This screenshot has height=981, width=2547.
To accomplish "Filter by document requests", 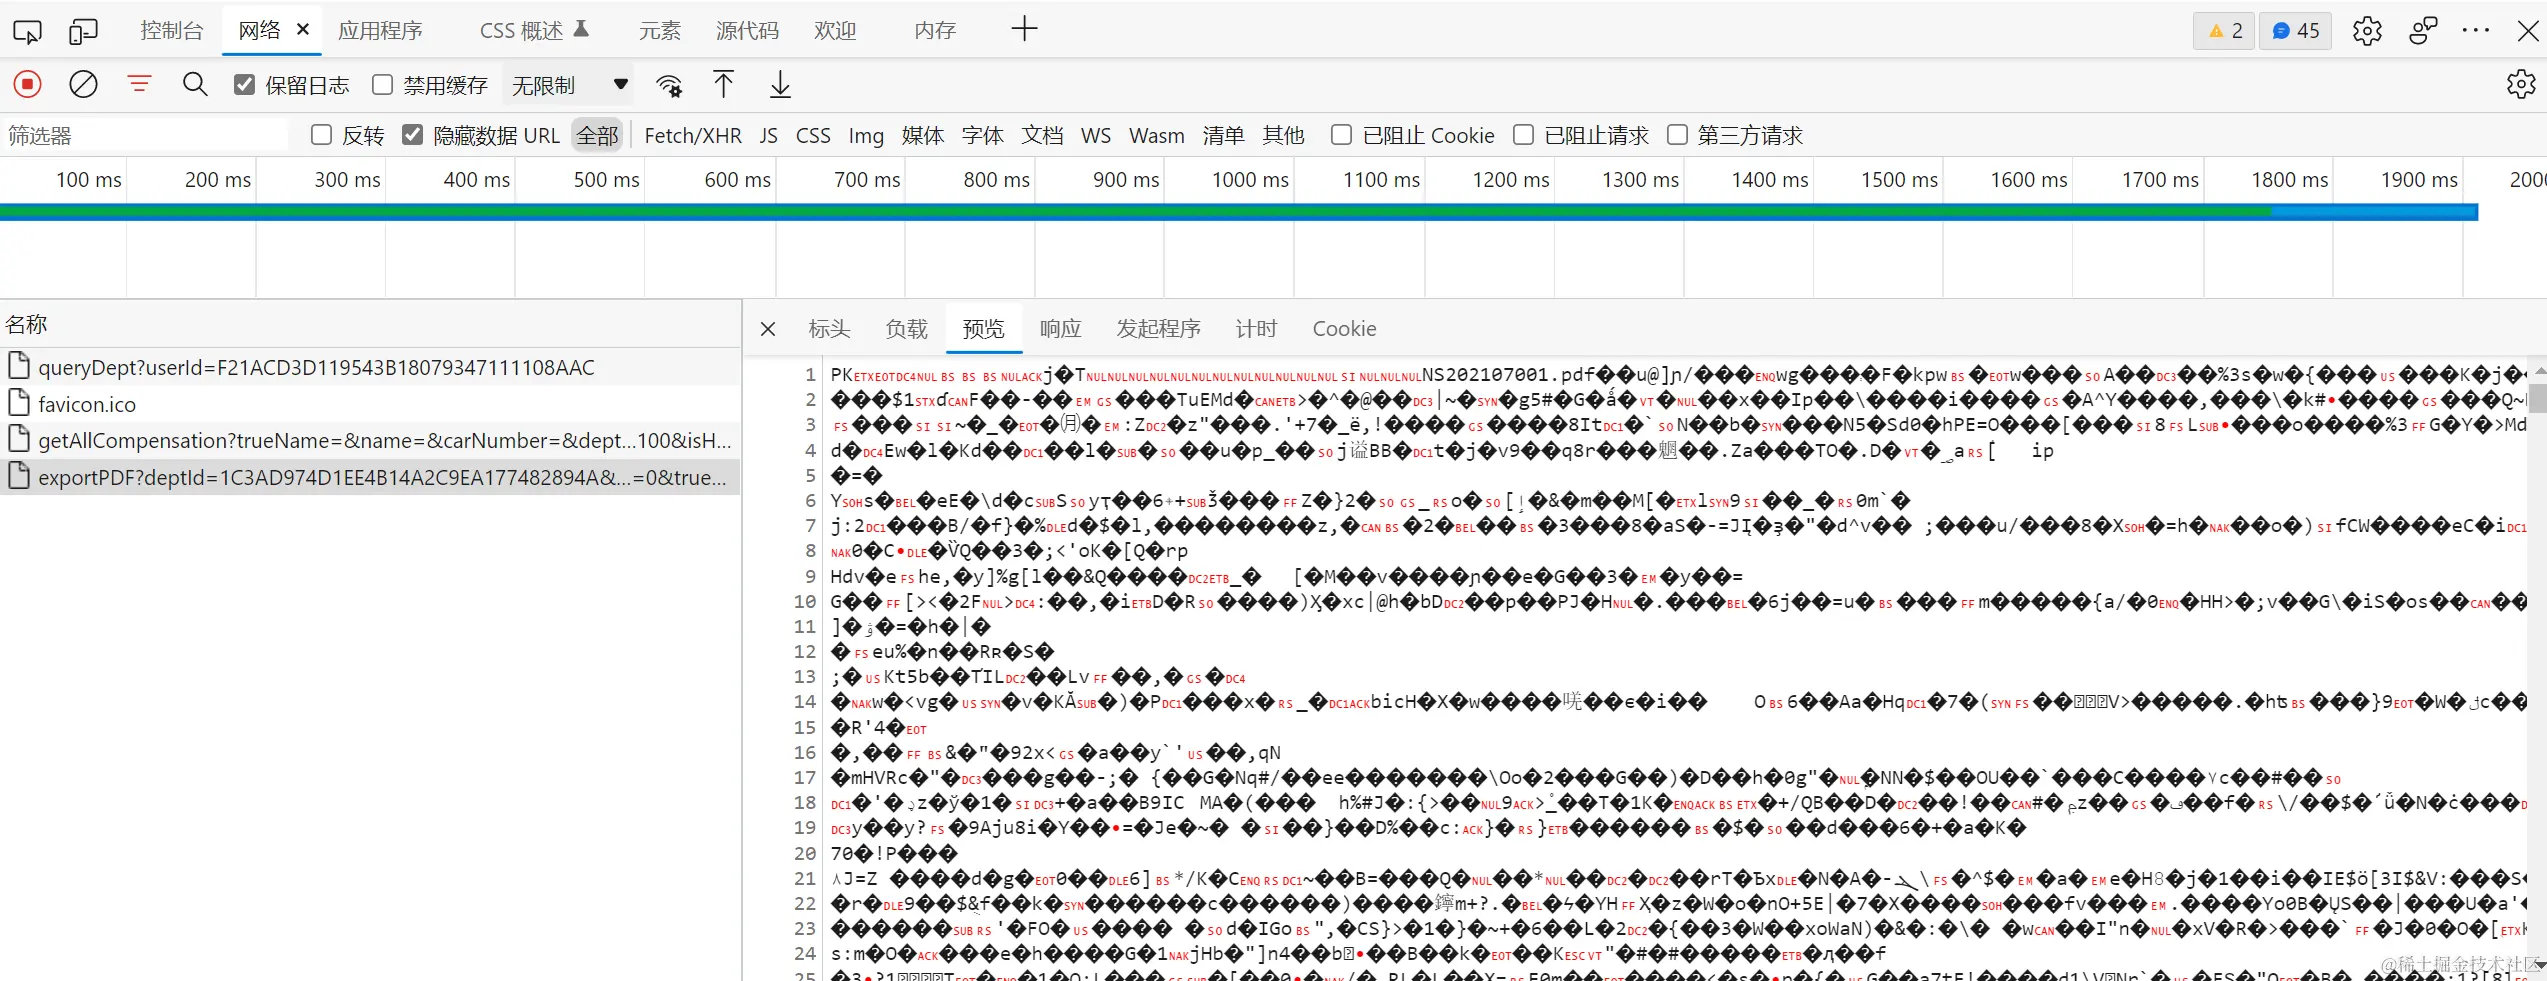I will [x=1042, y=135].
